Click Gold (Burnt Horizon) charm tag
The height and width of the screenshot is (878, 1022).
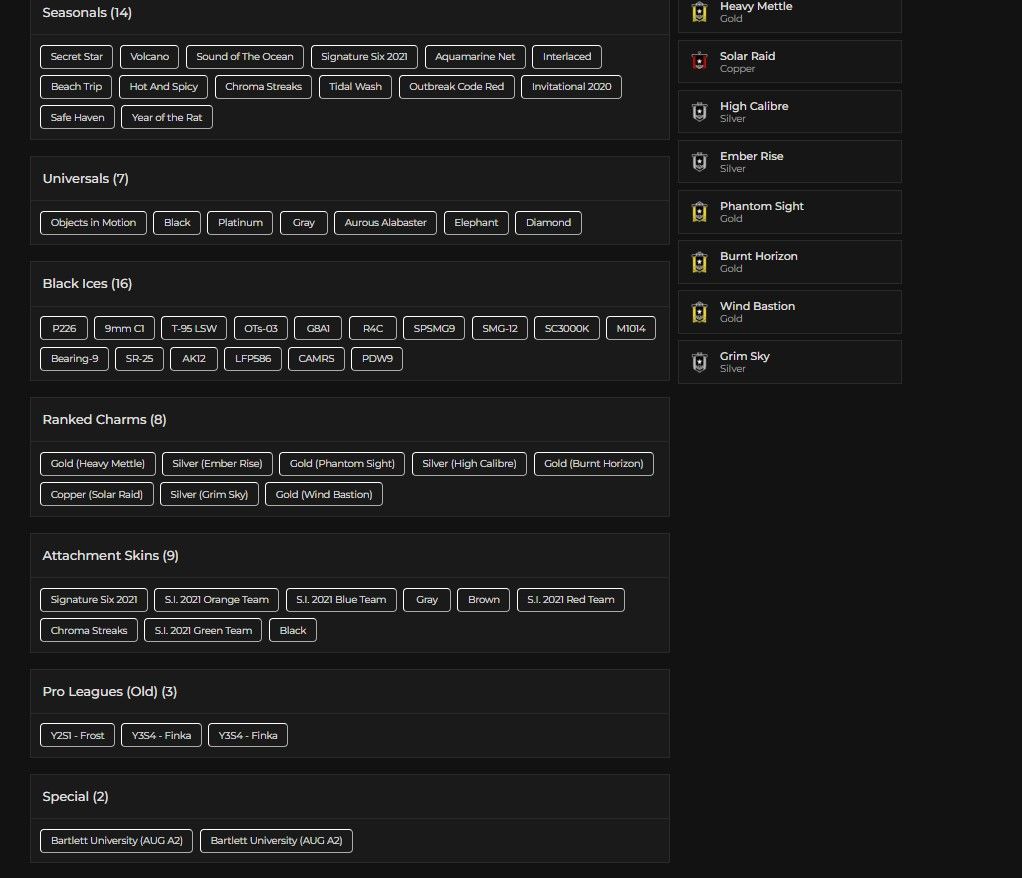coord(594,464)
